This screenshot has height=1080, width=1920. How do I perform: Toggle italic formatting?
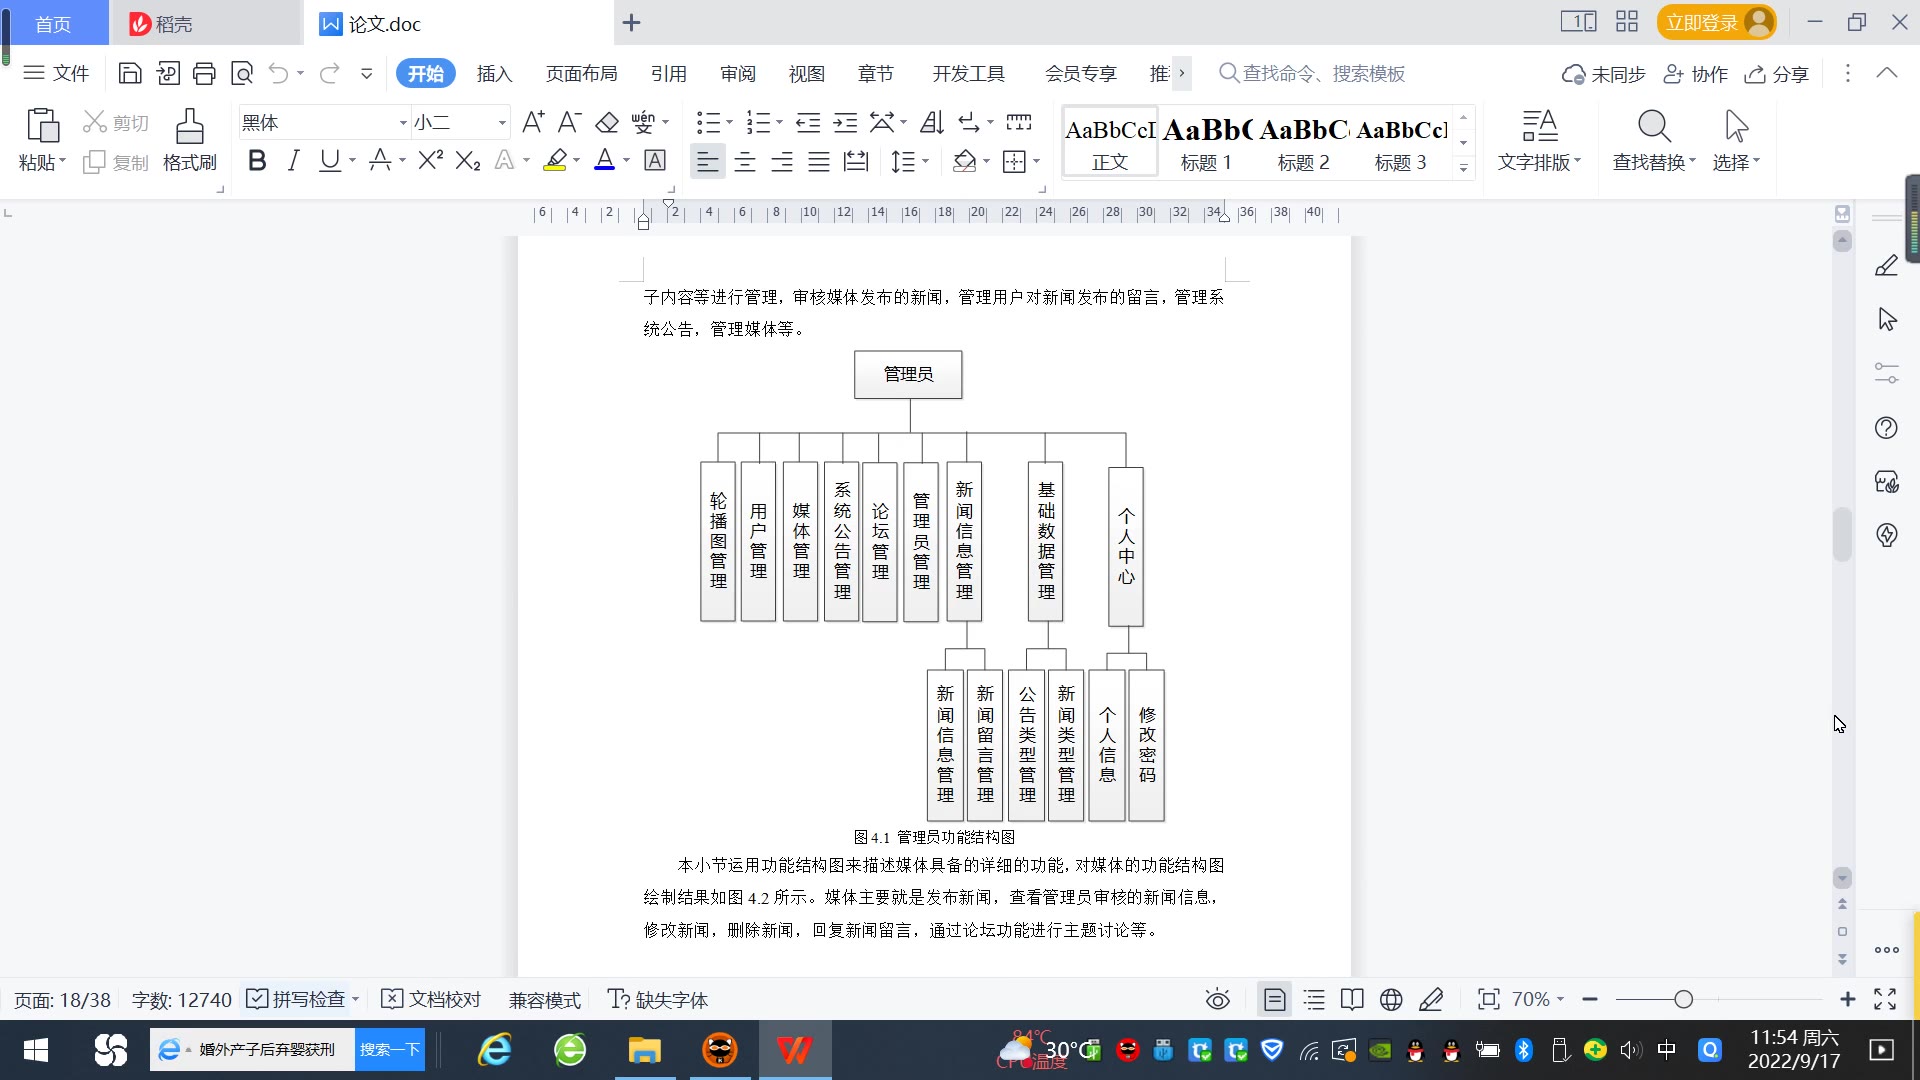tap(293, 161)
